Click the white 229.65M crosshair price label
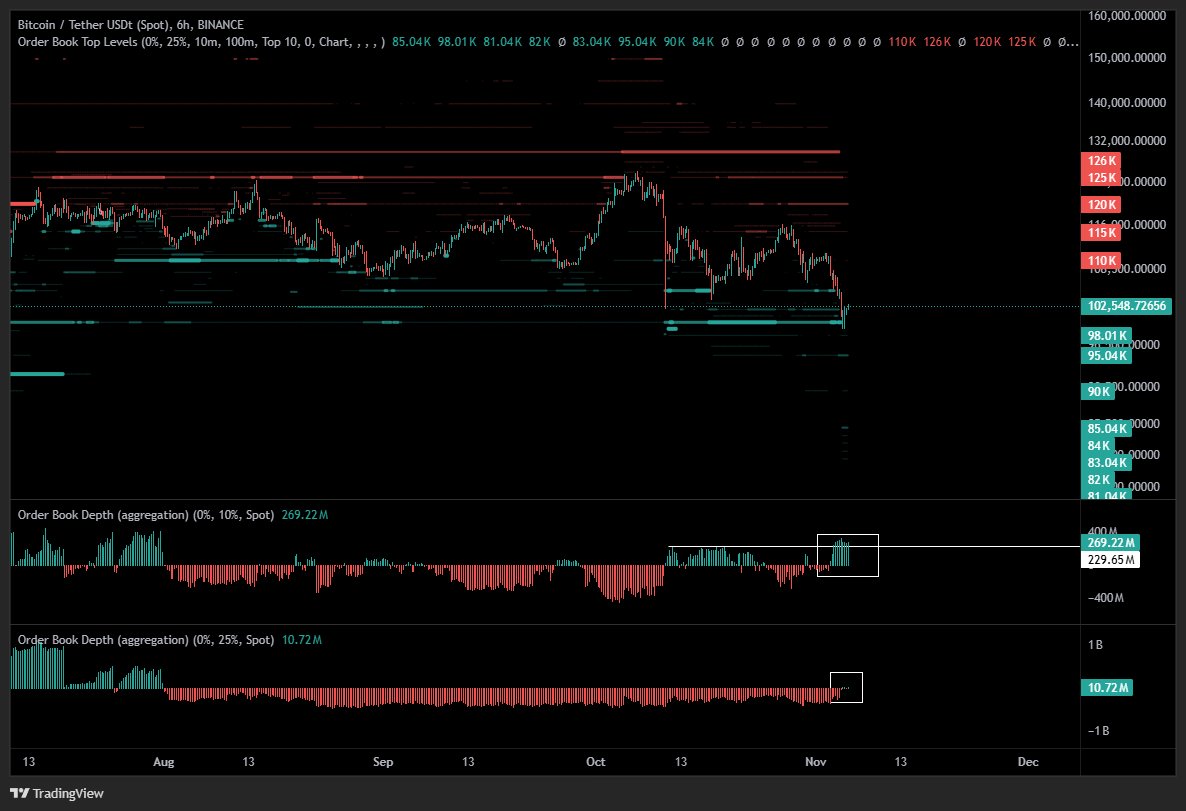This screenshot has height=811, width=1186. pyautogui.click(x=1111, y=560)
